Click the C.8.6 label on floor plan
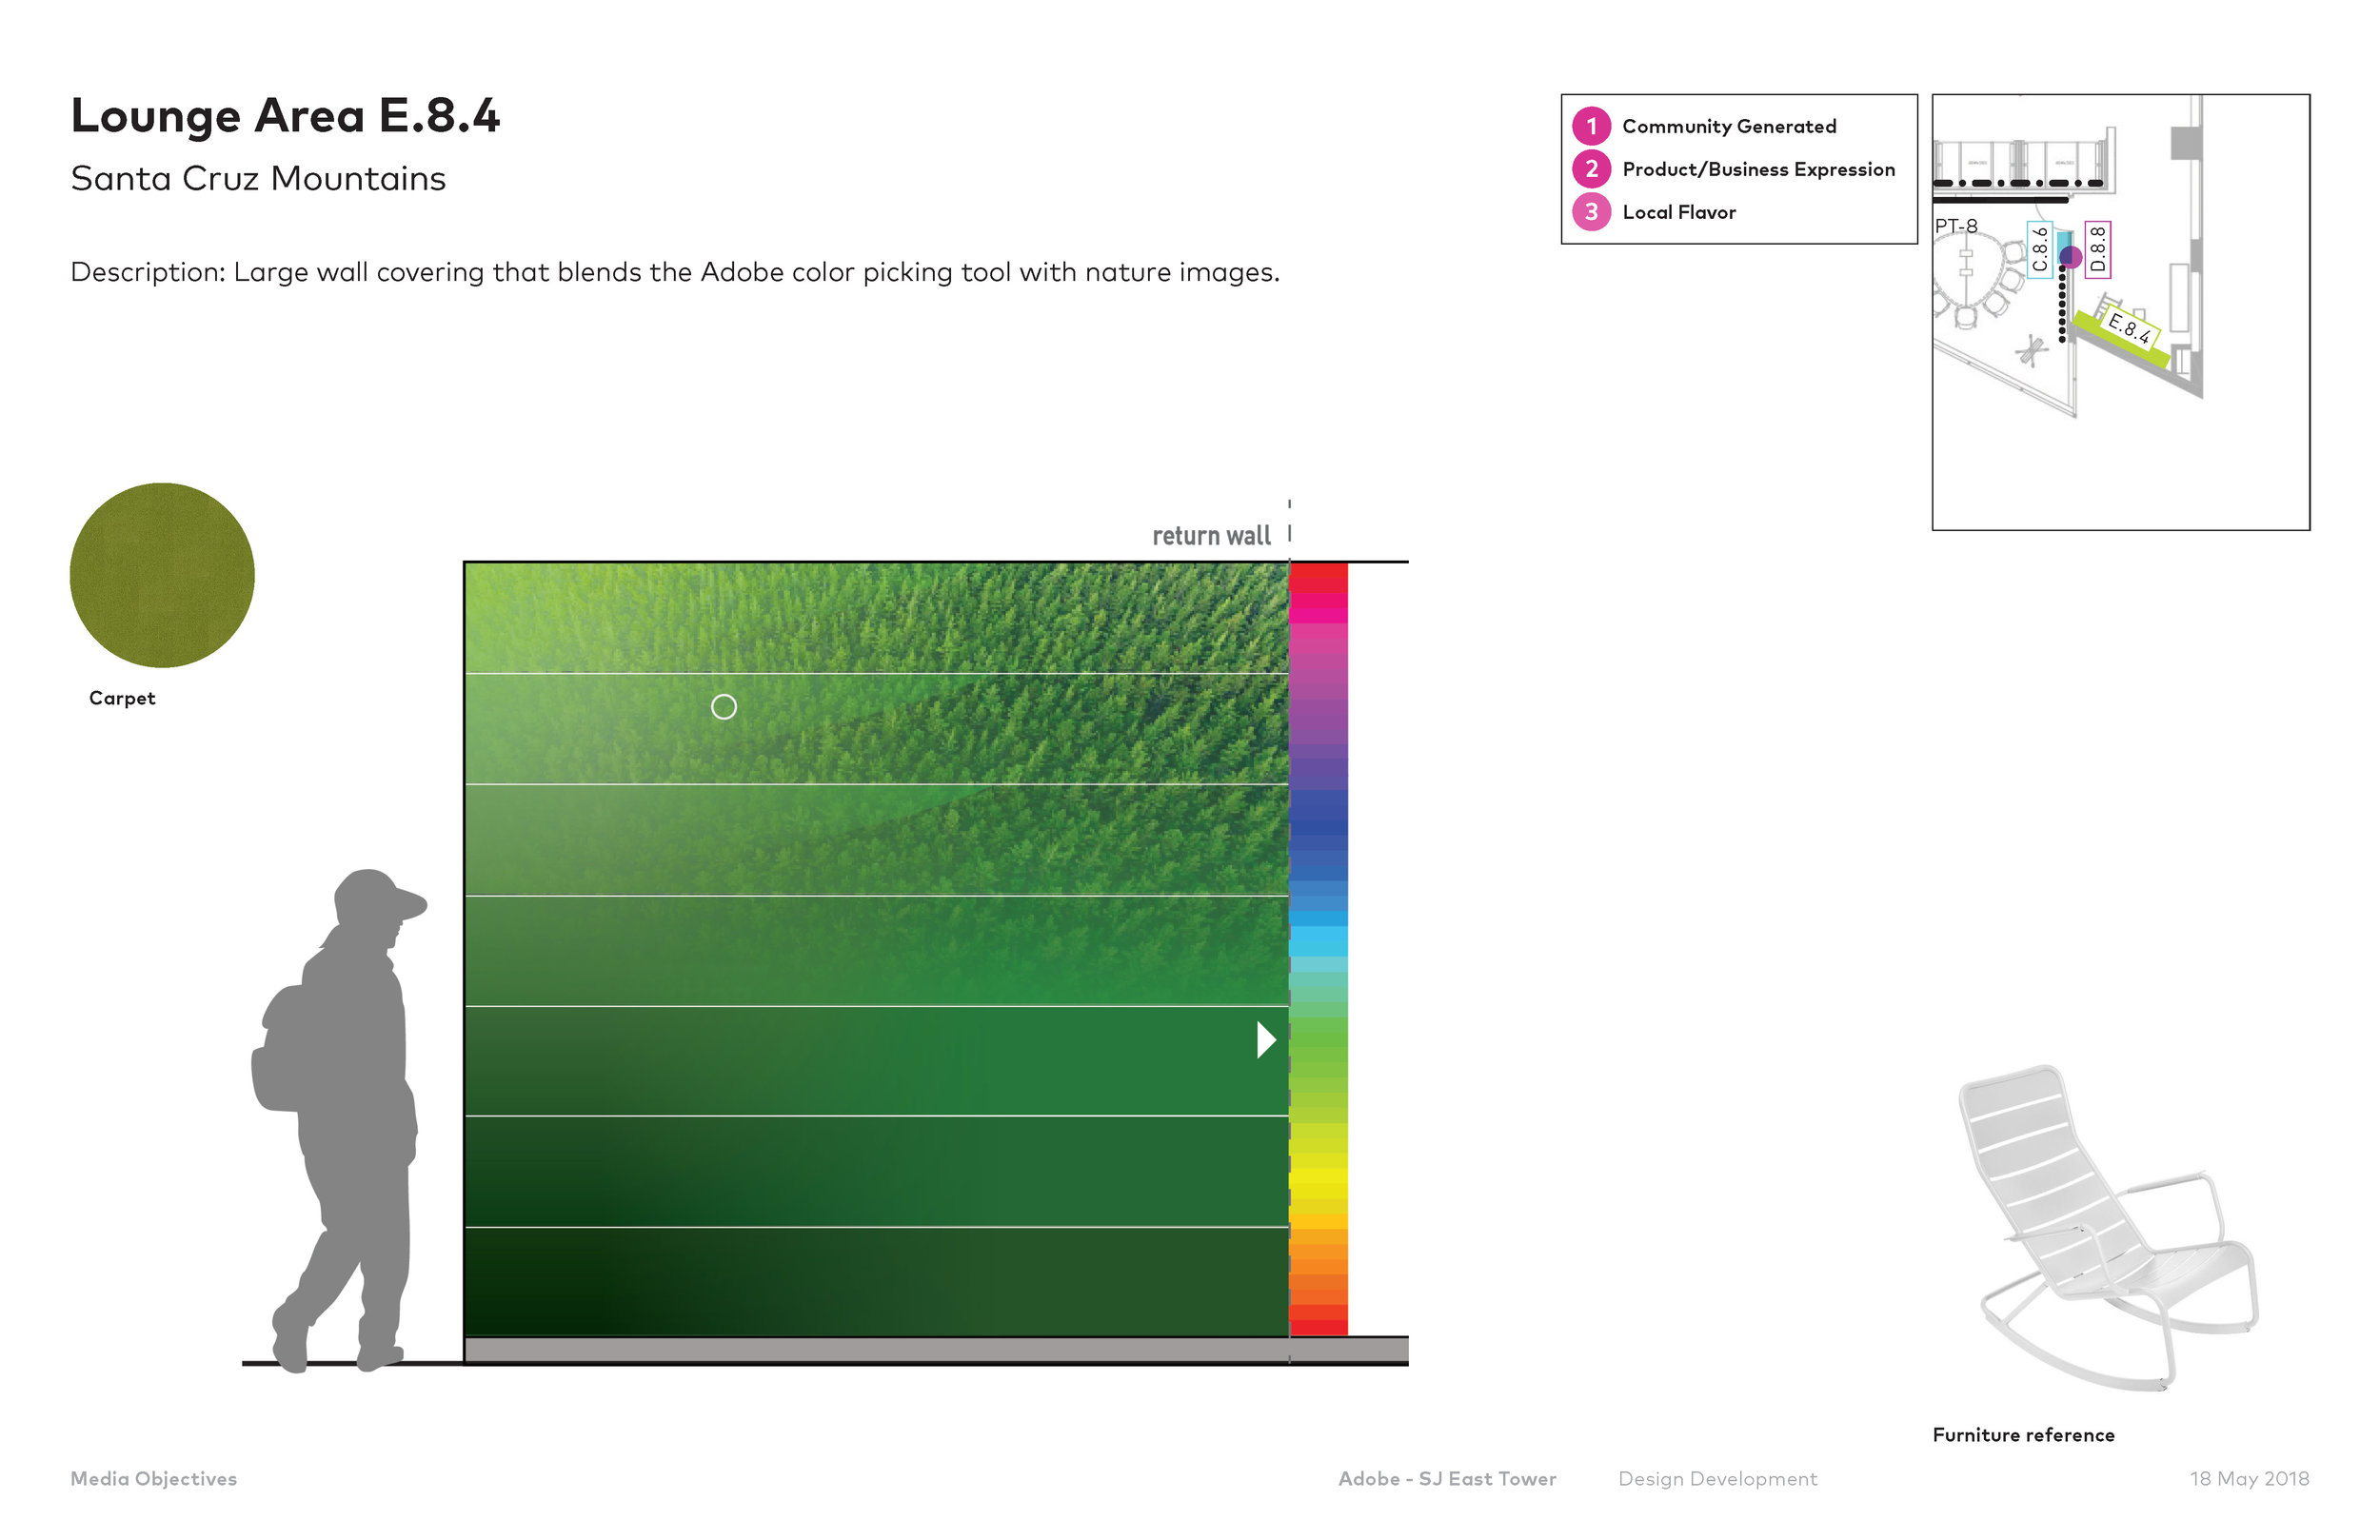Image resolution: width=2380 pixels, height=1540 pixels. (2040, 249)
